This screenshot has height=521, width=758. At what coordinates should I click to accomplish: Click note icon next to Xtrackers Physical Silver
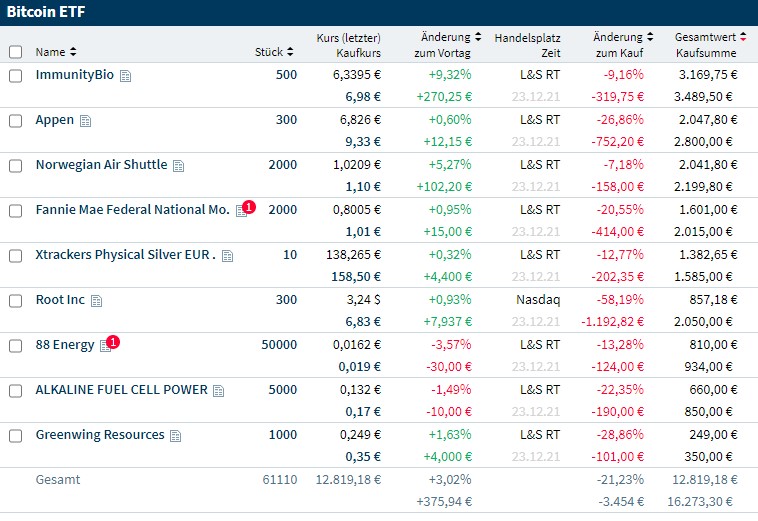(228, 256)
